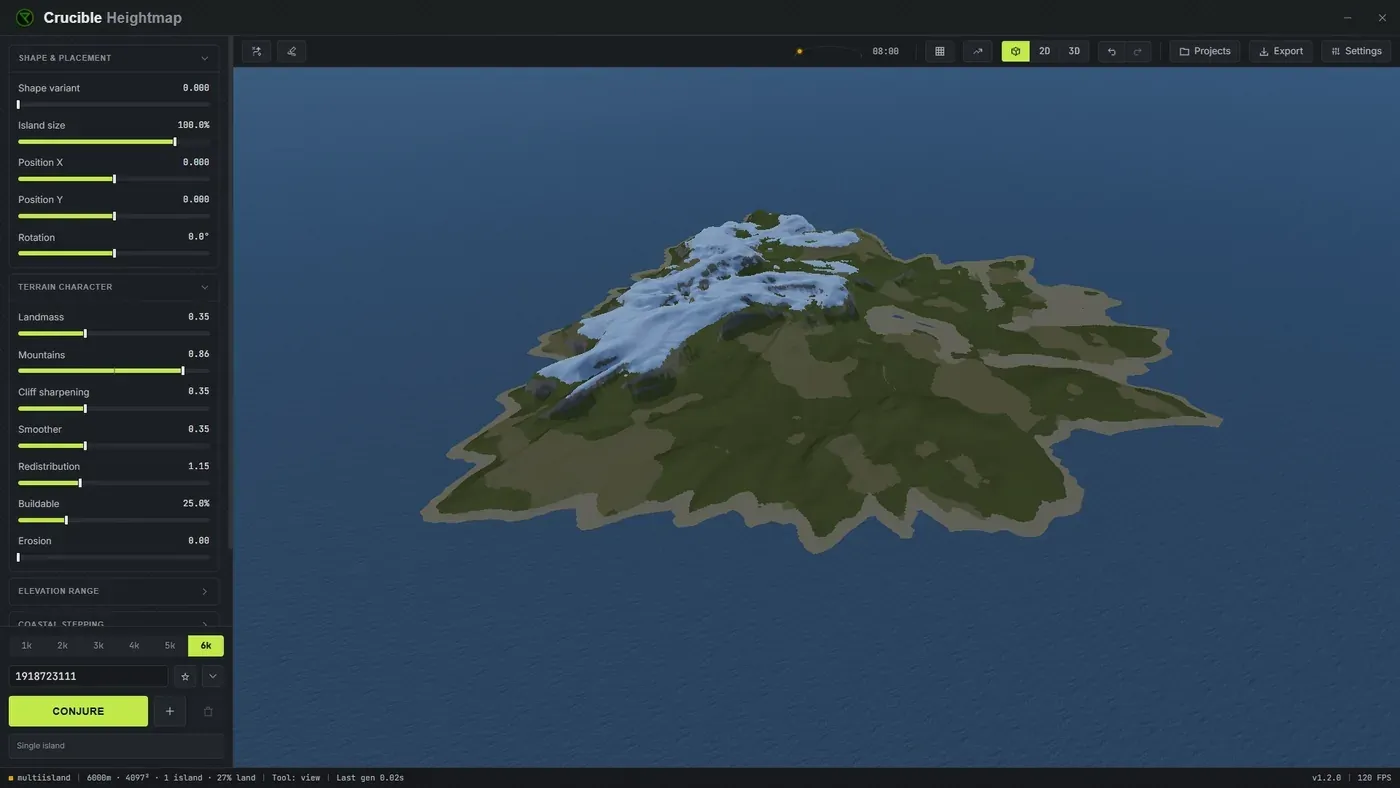Click the seed input field 1918723111
Image resolution: width=1400 pixels, height=788 pixels.
coord(89,677)
